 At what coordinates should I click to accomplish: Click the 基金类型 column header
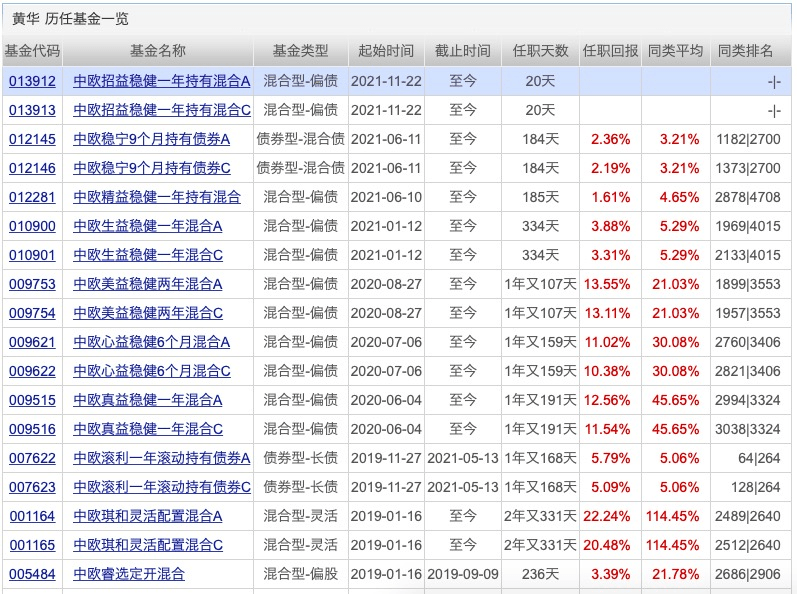click(x=300, y=51)
